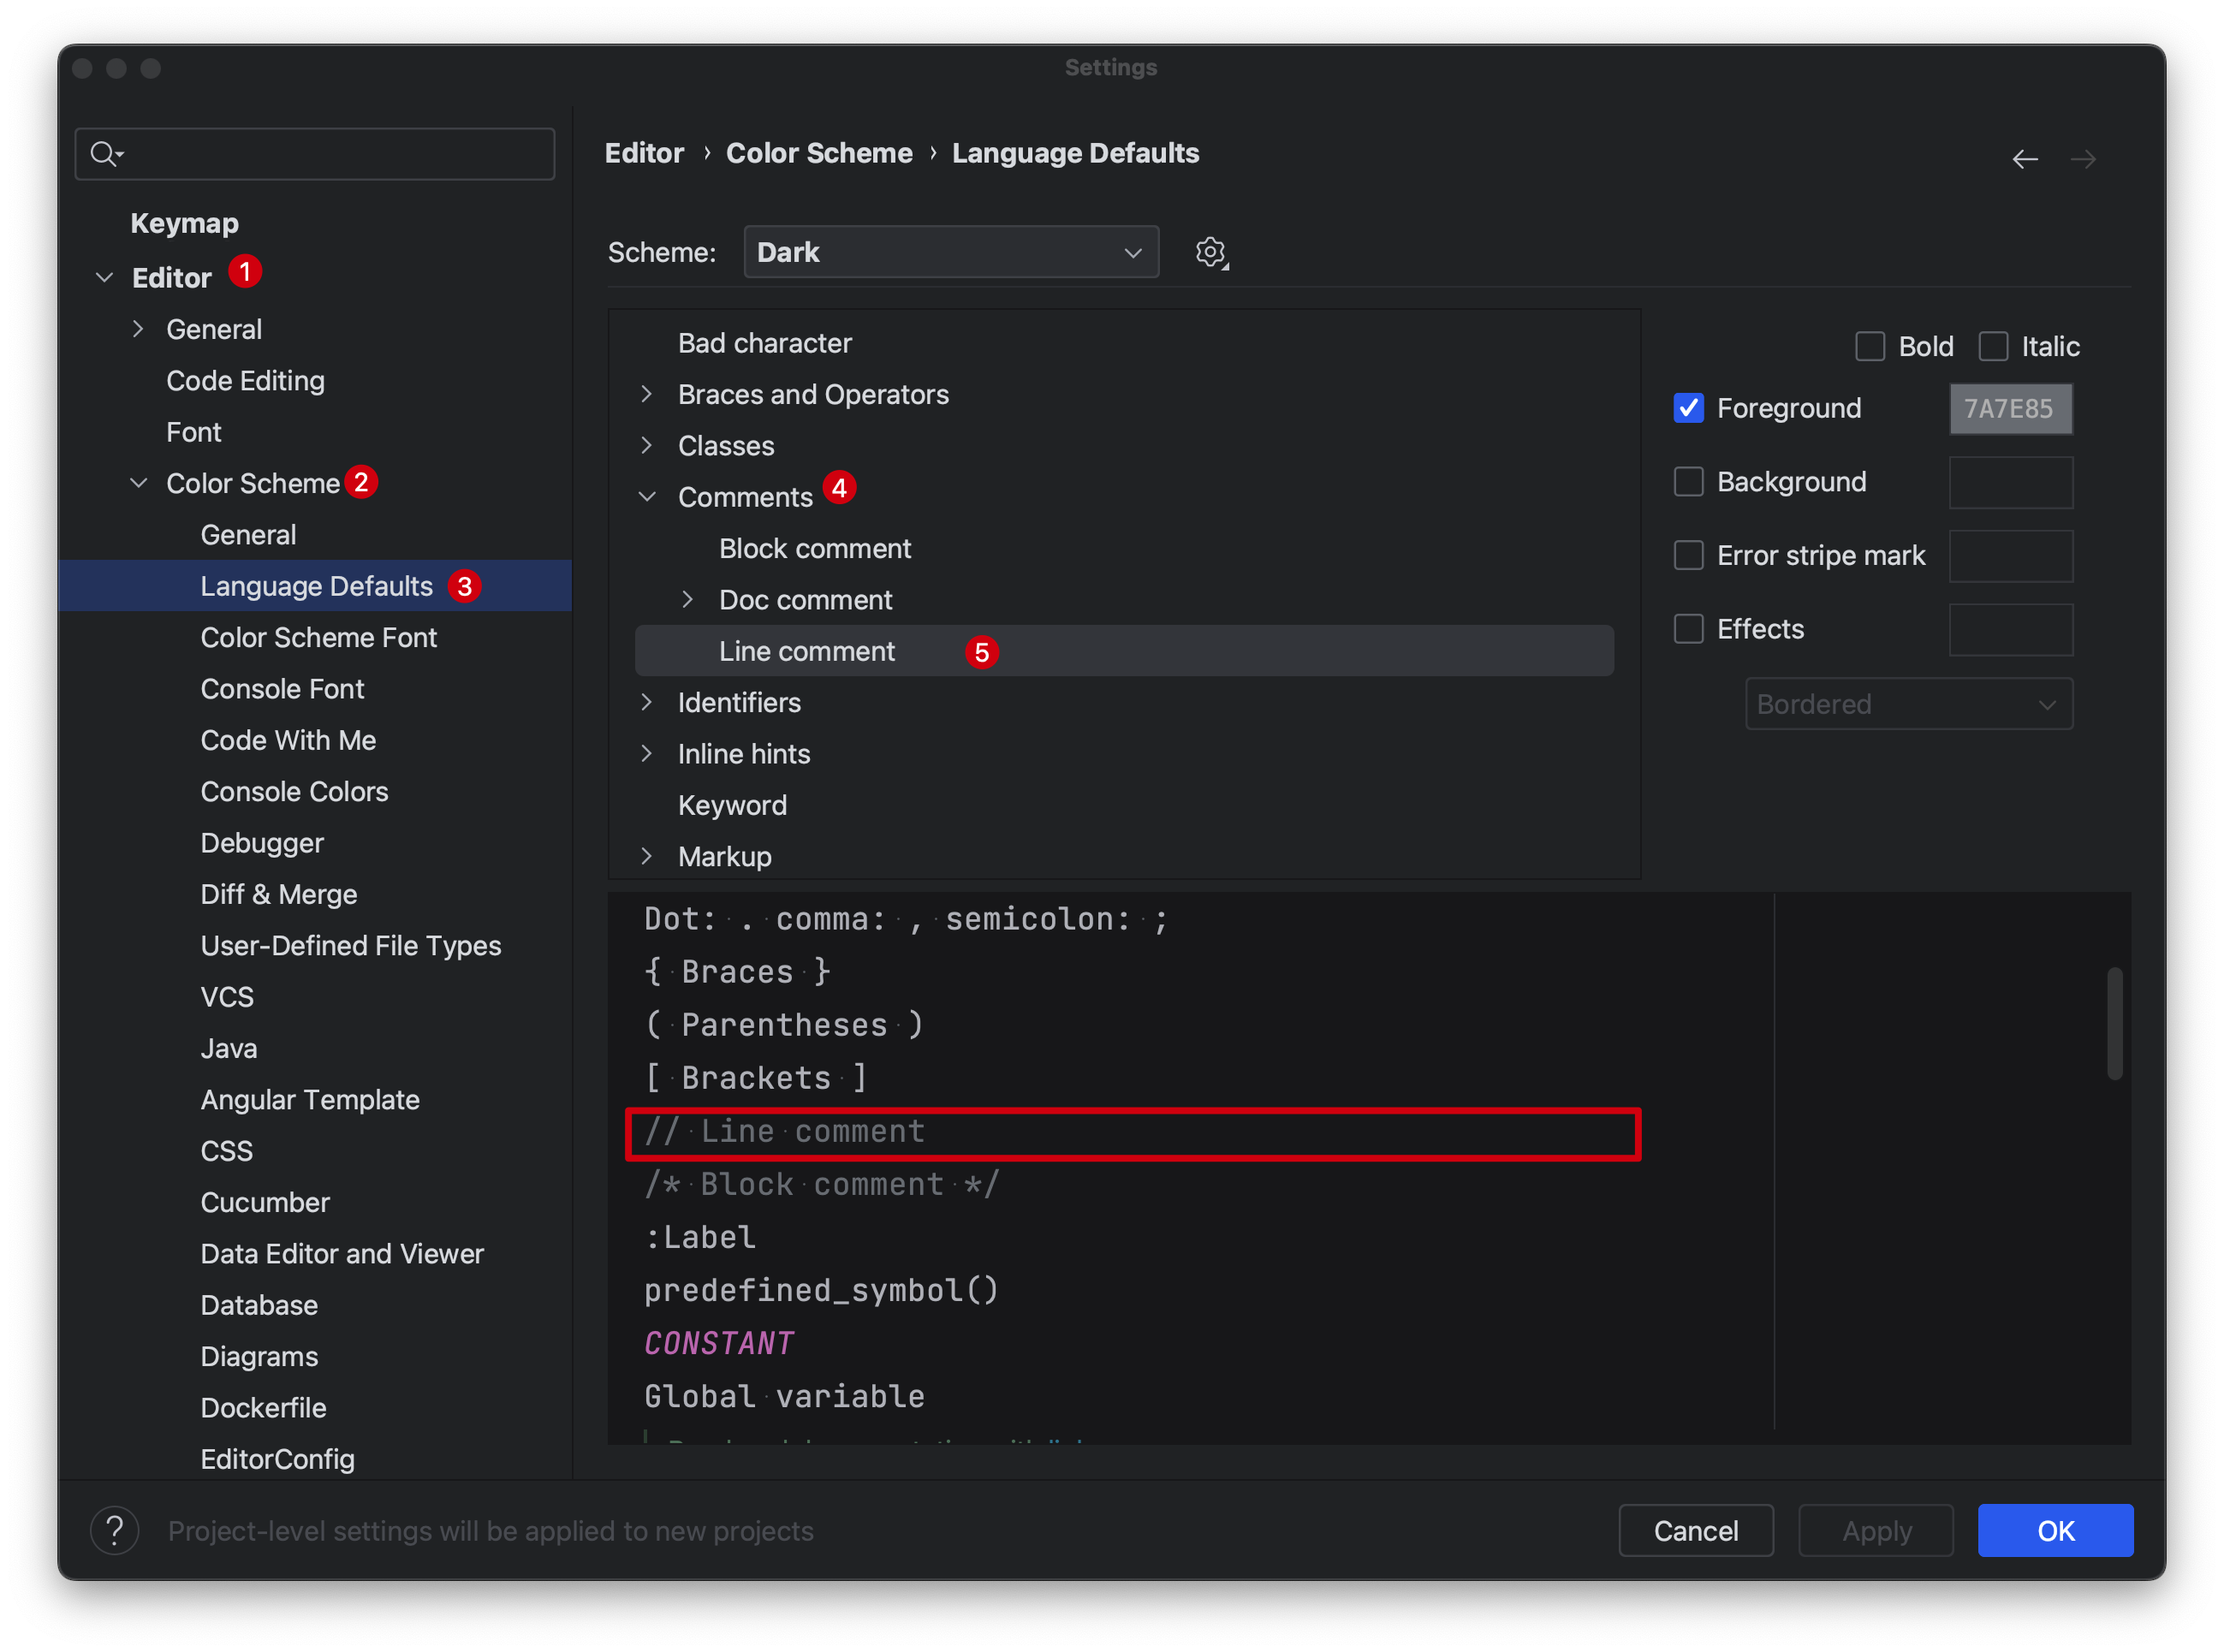The image size is (2224, 1652).
Task: Enable the Italic checkbox
Action: 1993,346
